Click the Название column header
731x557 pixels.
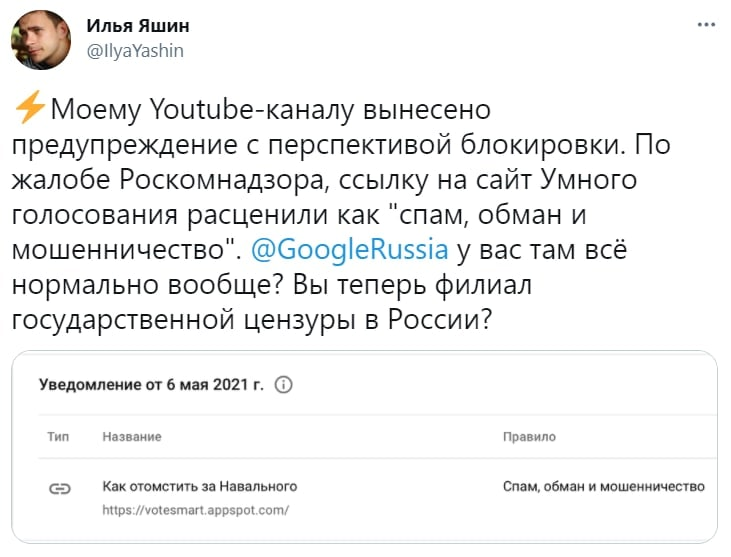coord(132,437)
